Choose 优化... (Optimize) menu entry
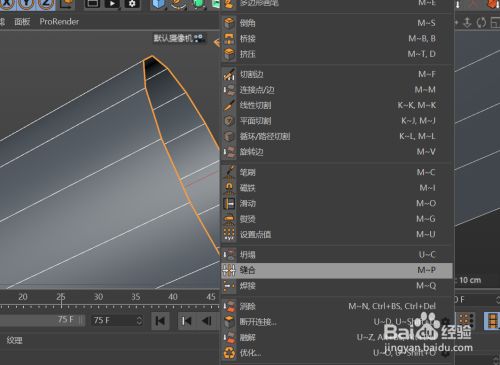500x365 pixels. coord(337,353)
